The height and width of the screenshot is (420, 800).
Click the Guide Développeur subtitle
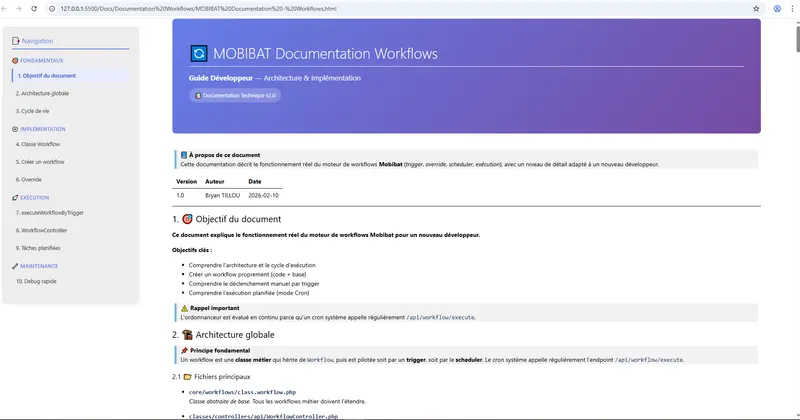pos(220,78)
